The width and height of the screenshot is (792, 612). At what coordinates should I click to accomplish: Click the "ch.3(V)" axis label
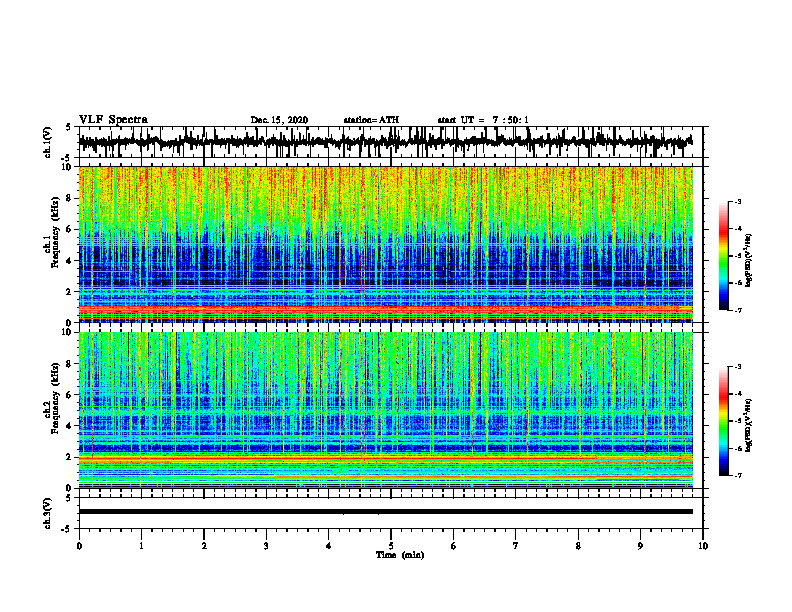pos(49,513)
